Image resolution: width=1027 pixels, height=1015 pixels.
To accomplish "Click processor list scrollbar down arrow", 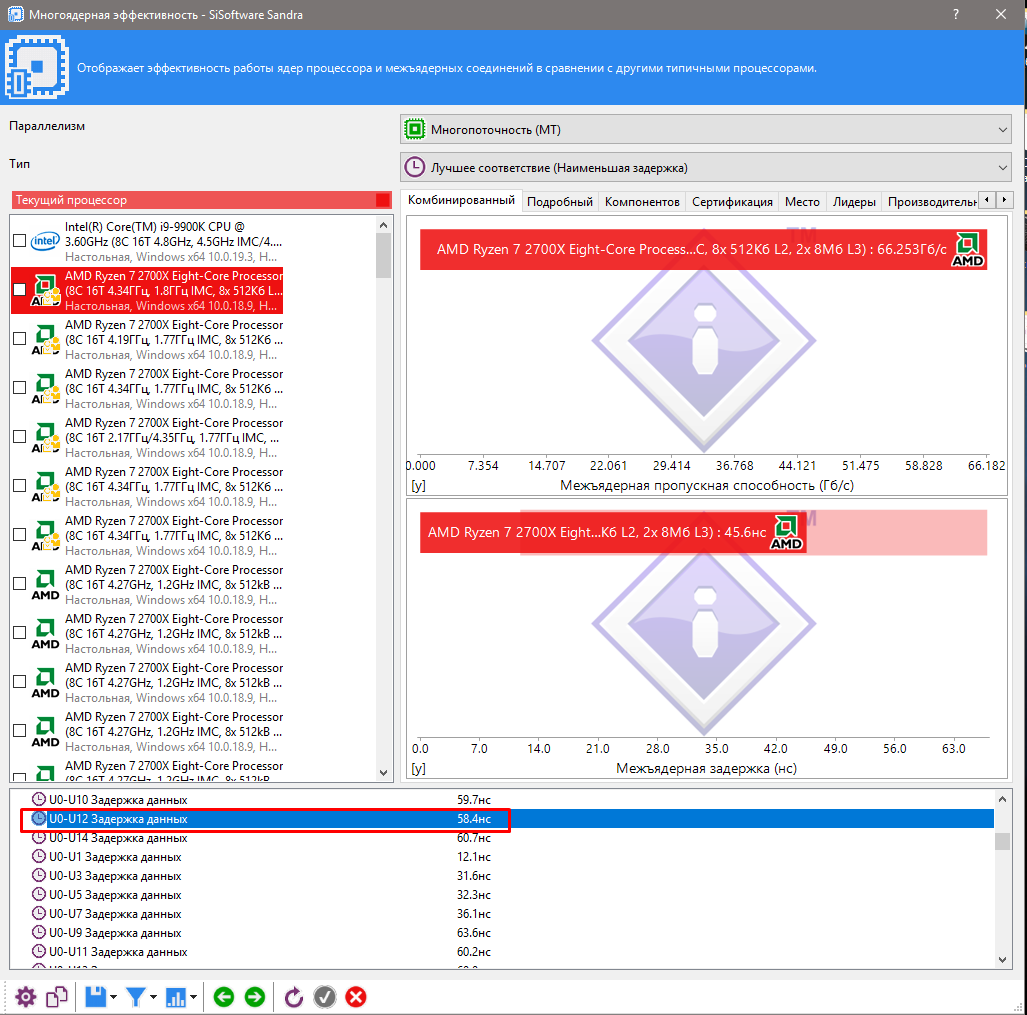I will (384, 773).
